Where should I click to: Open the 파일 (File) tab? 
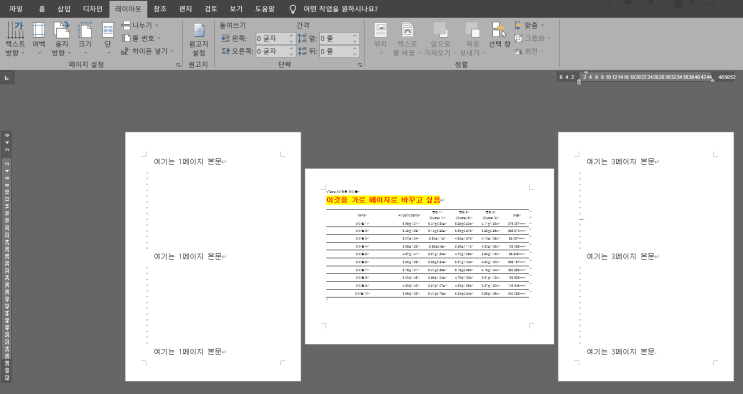click(16, 9)
